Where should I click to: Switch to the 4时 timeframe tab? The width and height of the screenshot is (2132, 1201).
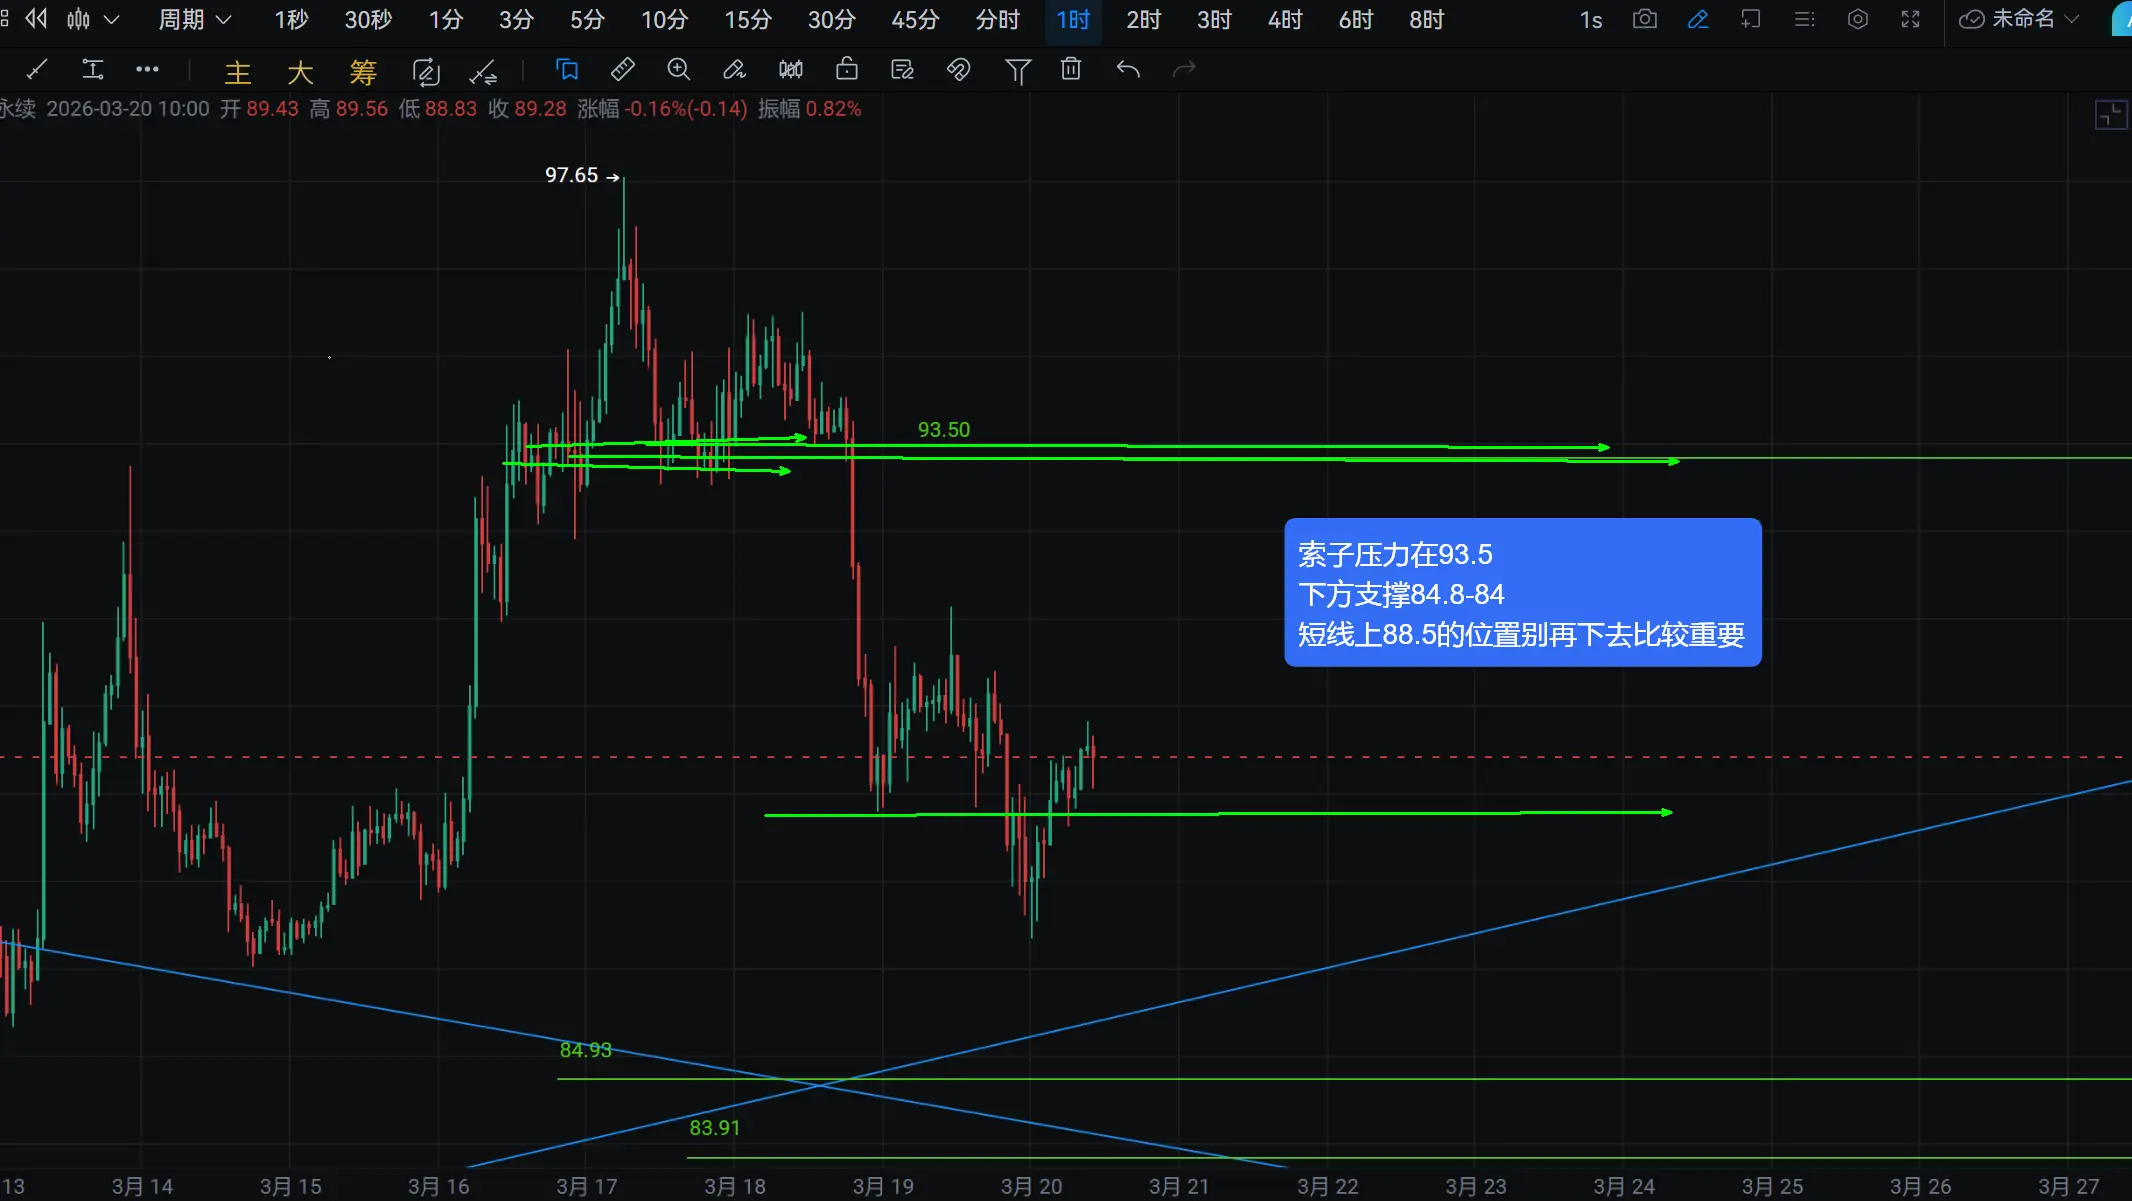click(1284, 19)
